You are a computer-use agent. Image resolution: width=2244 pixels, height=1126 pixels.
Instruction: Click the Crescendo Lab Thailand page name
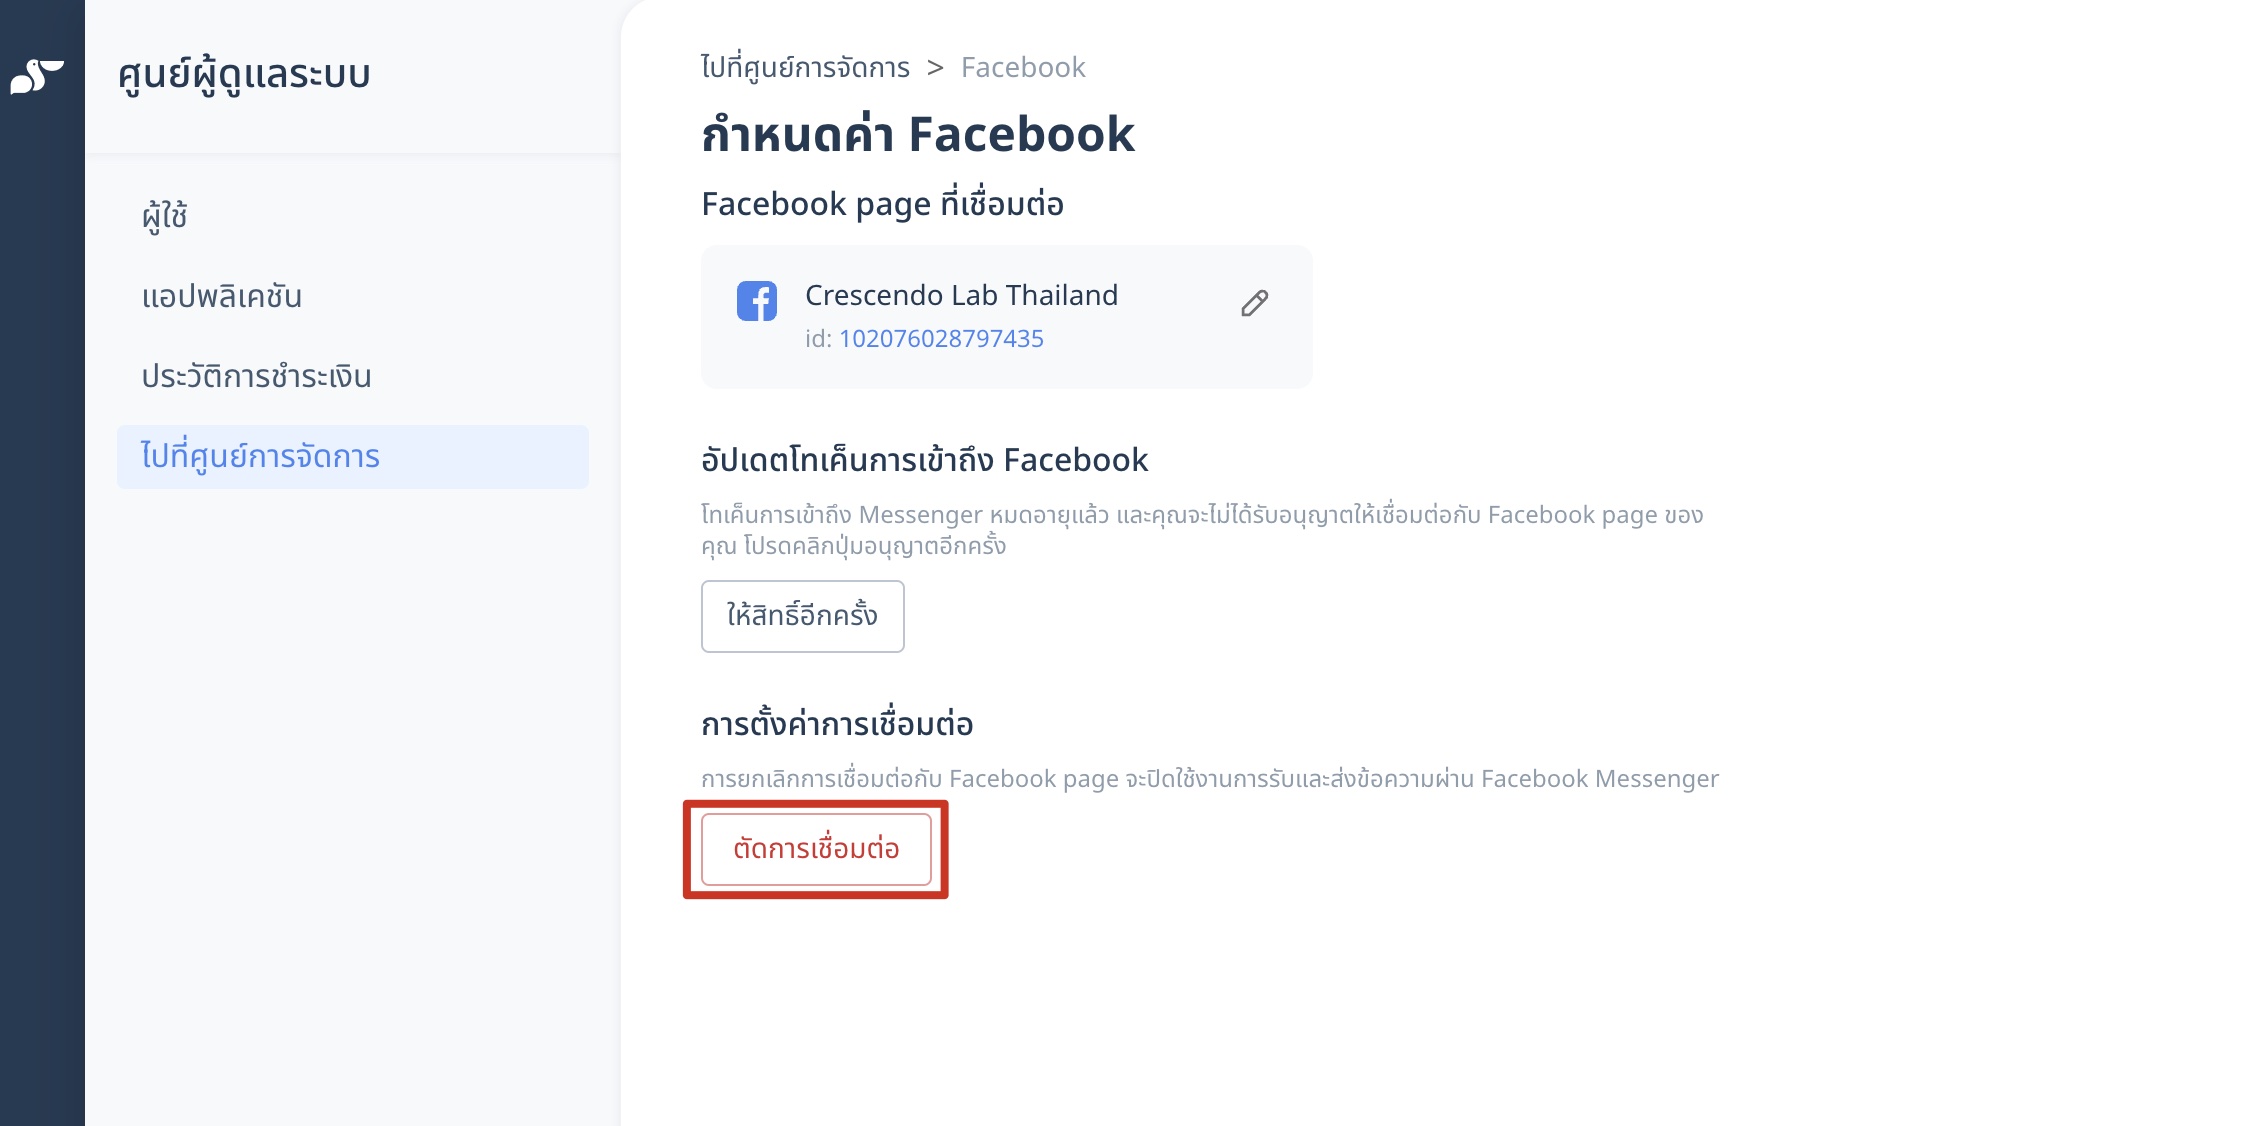tap(961, 295)
